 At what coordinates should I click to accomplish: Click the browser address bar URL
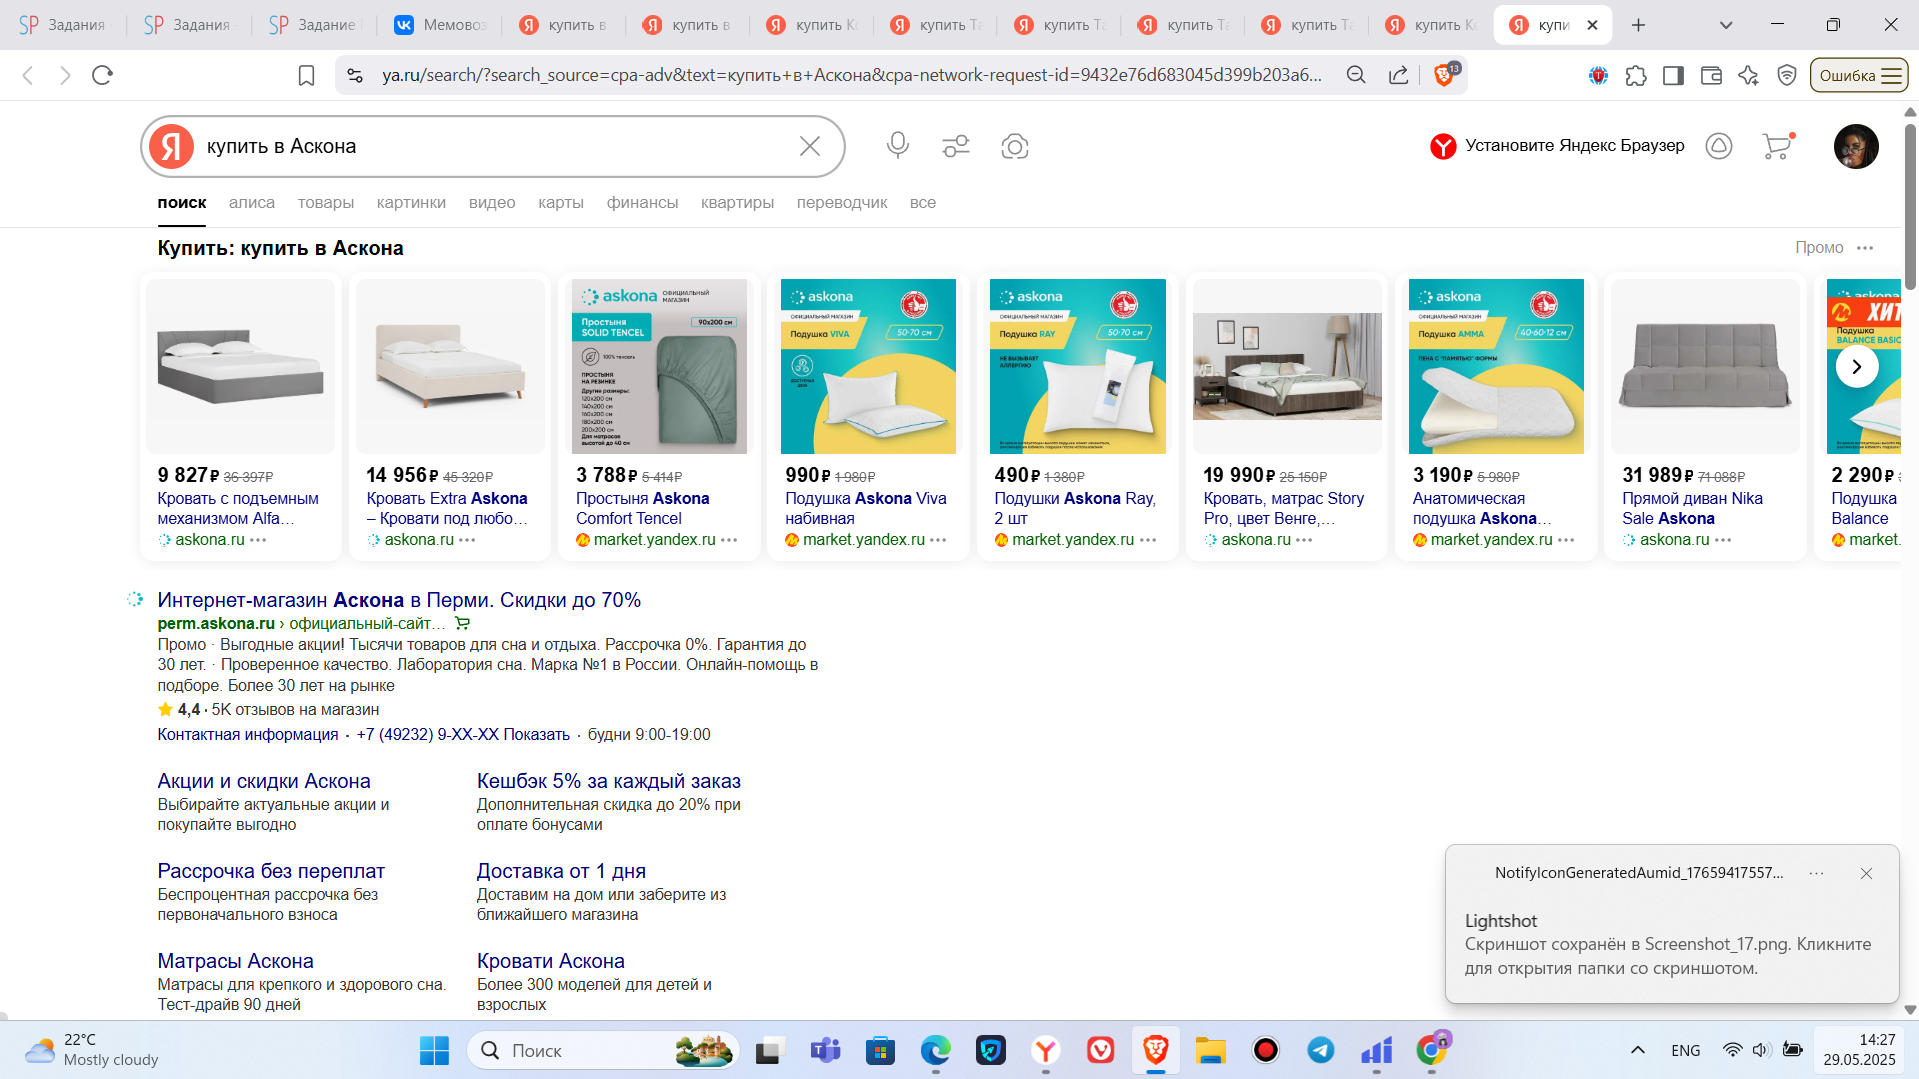point(852,75)
